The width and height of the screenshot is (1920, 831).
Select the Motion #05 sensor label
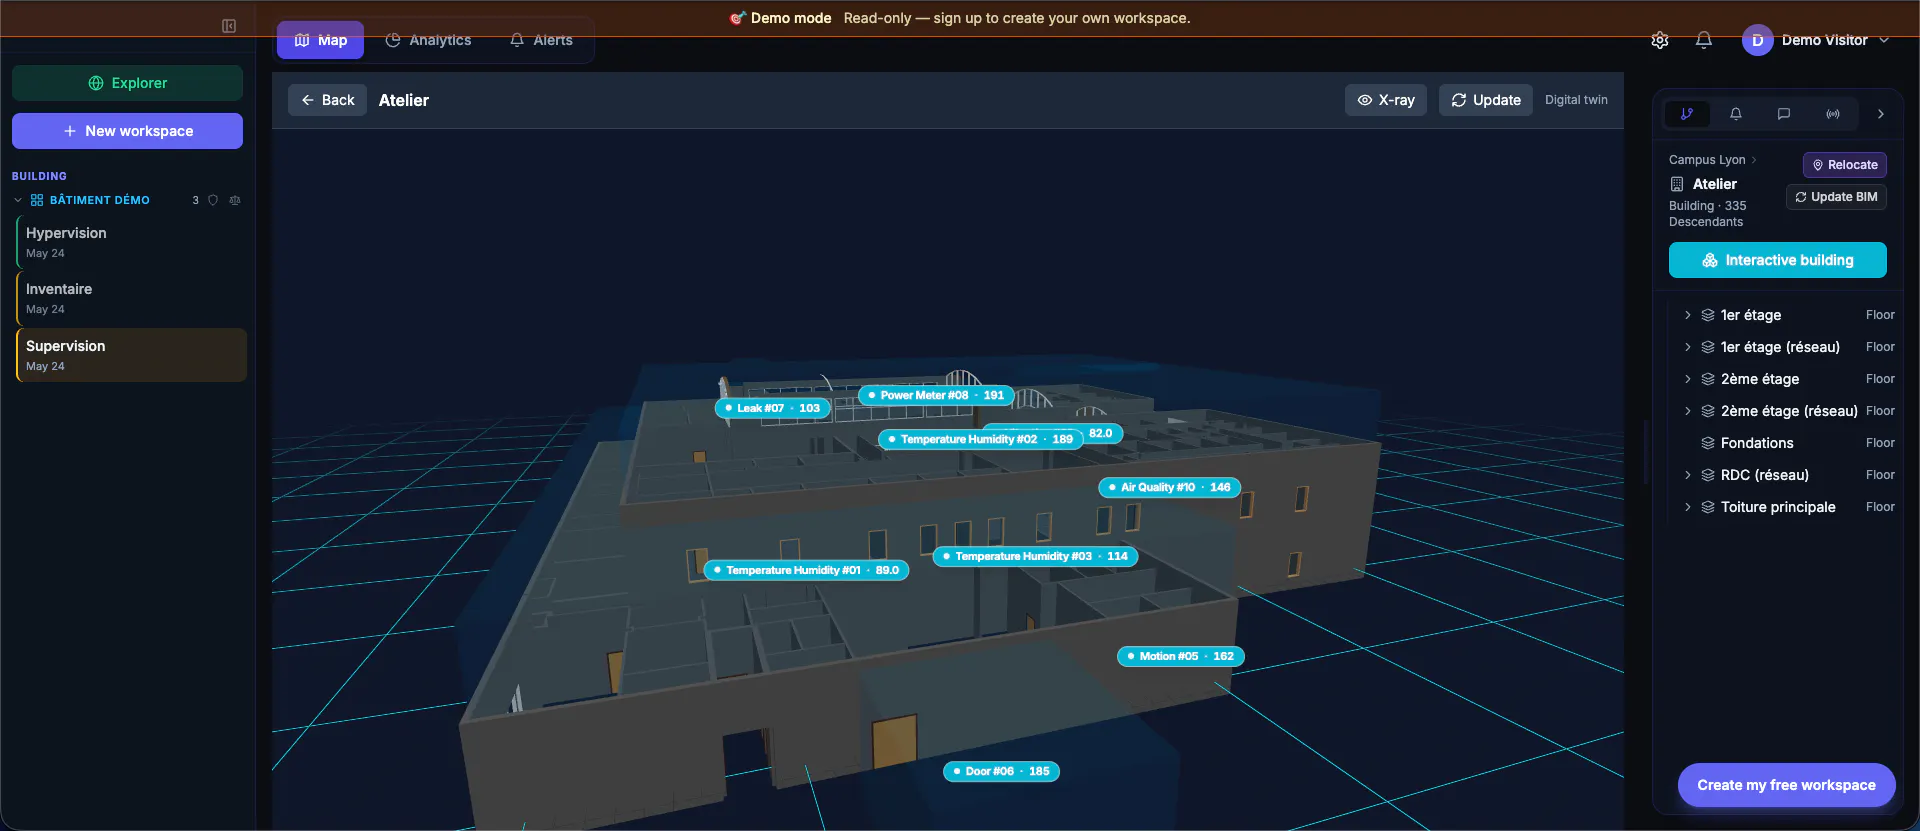(1181, 656)
